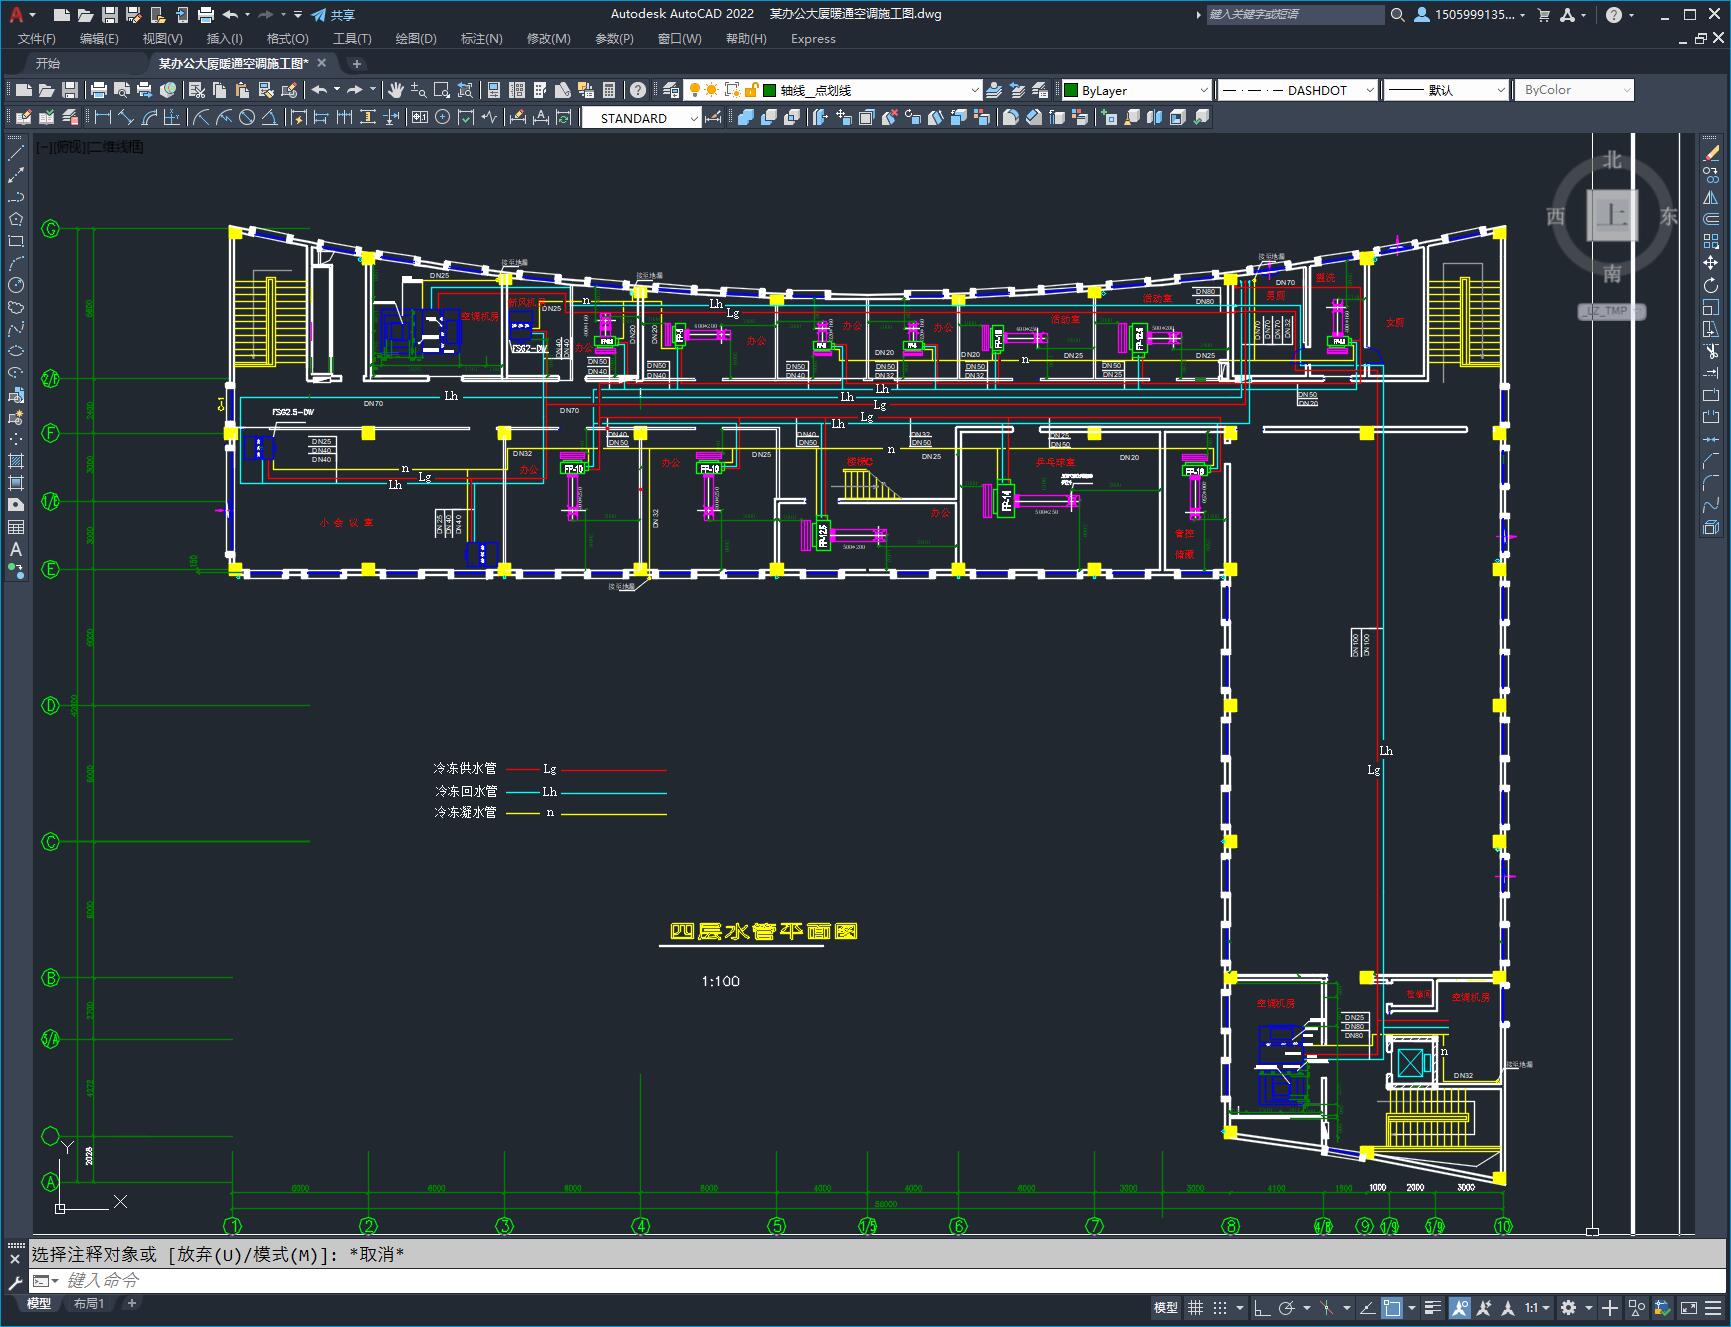1731x1327 pixels.
Task: Select the Multiline Text A tool
Action: (x=16, y=549)
